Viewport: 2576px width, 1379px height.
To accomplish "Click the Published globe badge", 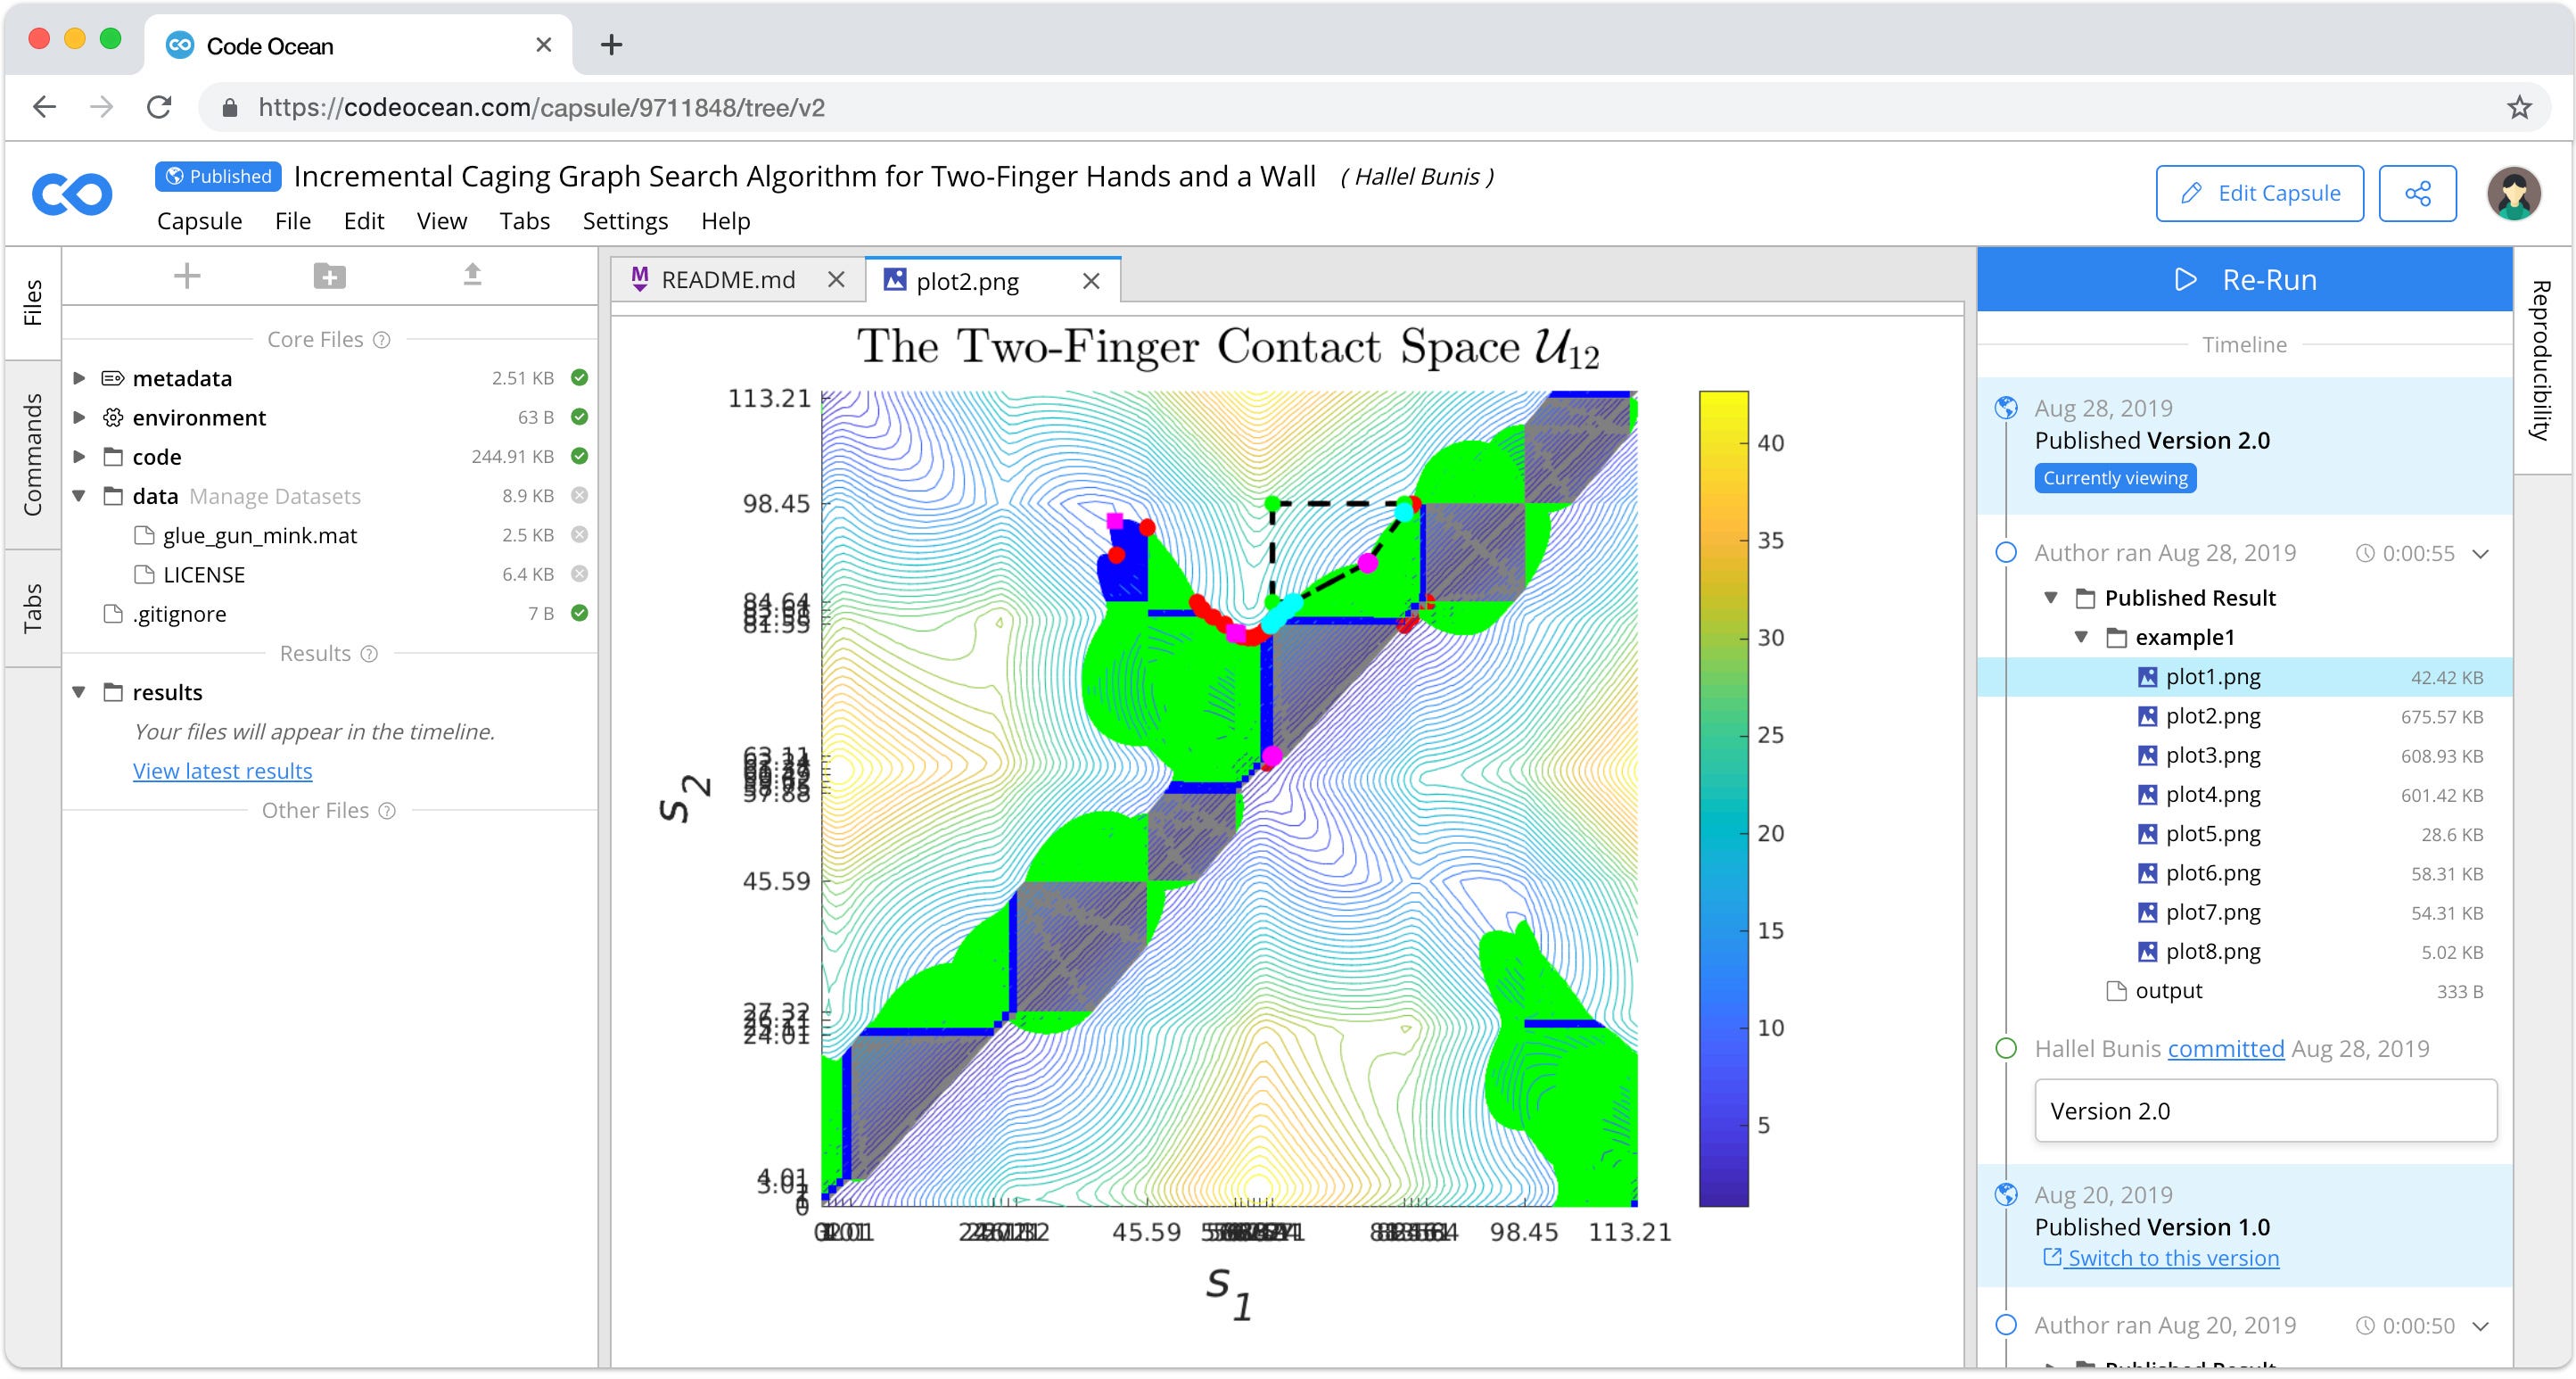I will click(216, 176).
